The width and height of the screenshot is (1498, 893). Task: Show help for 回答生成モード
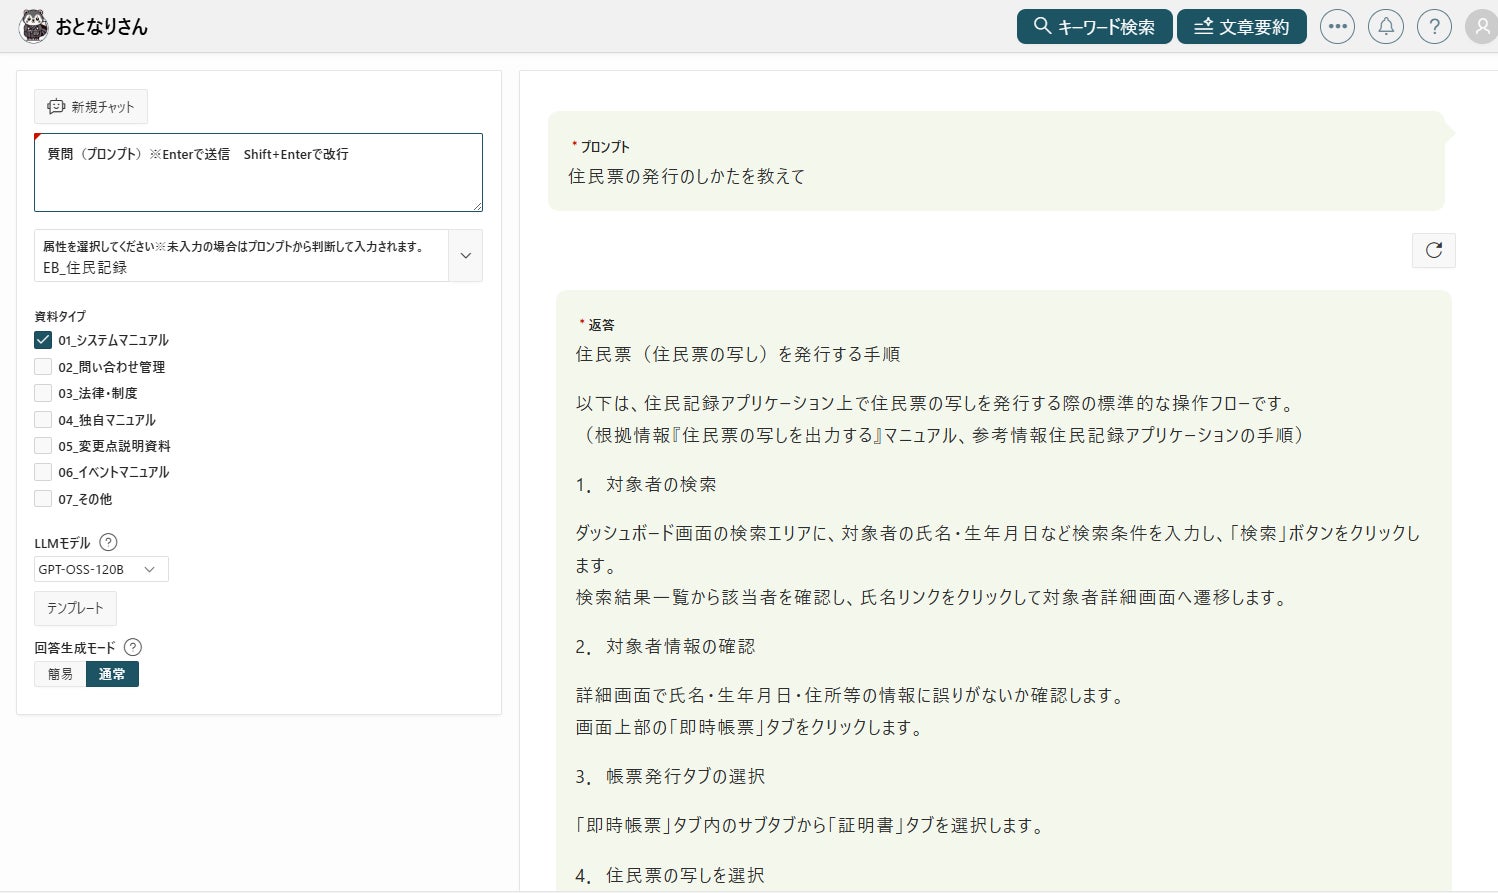tap(132, 647)
